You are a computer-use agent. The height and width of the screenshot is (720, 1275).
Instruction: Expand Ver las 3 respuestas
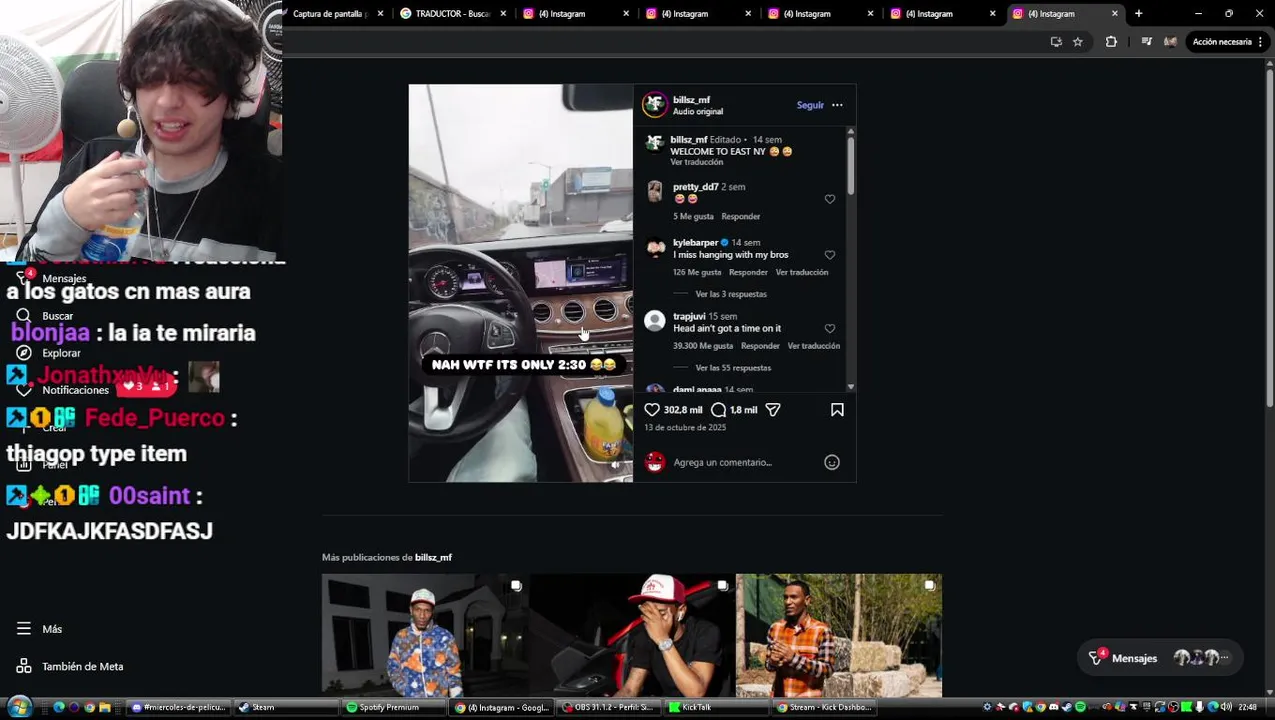731,294
